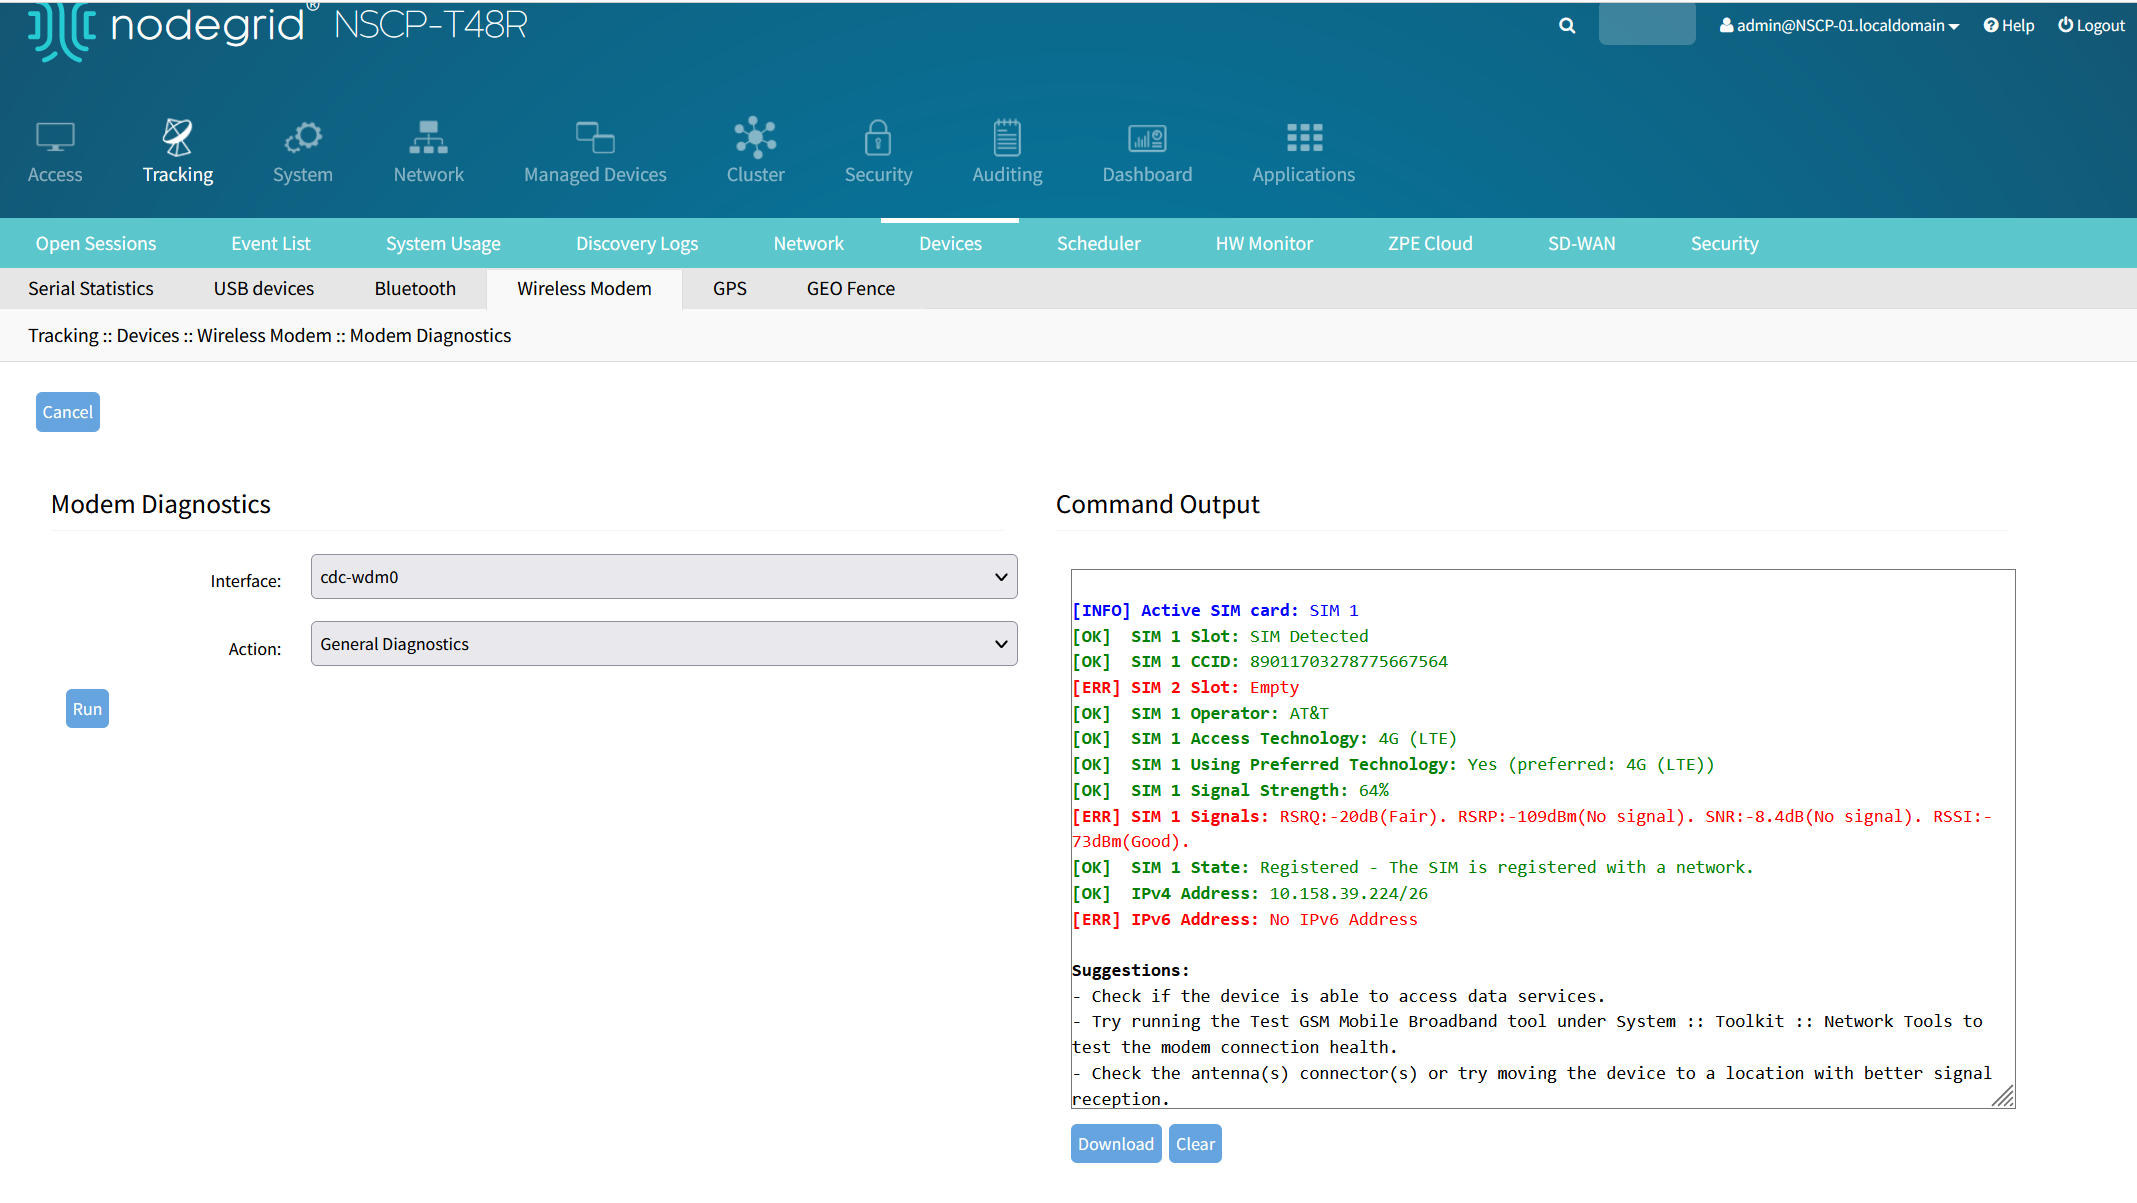
Task: Select the Devices tab
Action: coord(950,243)
